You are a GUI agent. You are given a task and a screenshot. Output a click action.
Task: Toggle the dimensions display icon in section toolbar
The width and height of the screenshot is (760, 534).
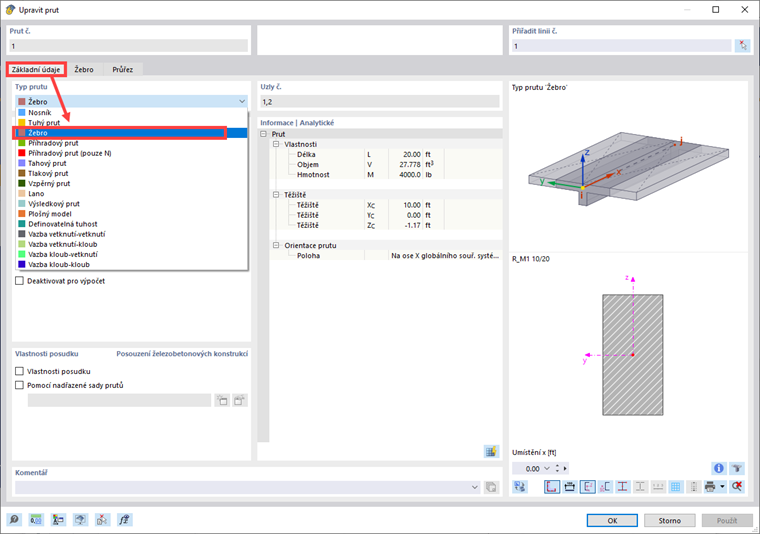tap(570, 486)
